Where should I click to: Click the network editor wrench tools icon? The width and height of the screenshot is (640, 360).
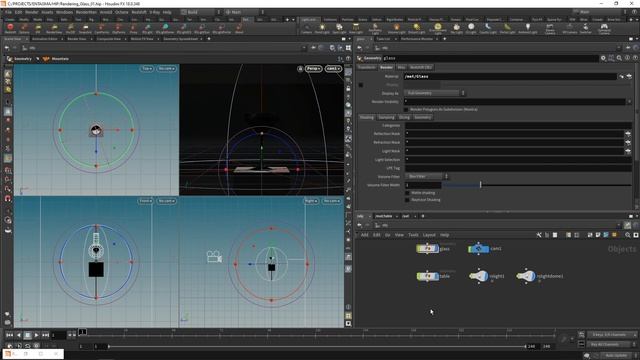(539, 235)
